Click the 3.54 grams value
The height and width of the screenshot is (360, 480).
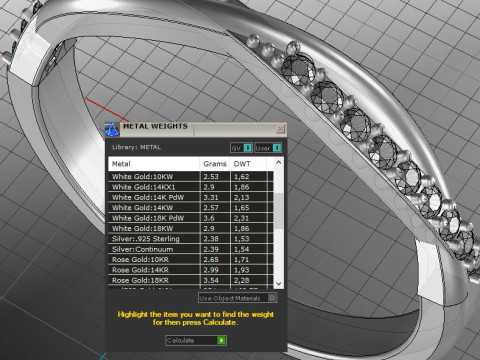coord(211,280)
